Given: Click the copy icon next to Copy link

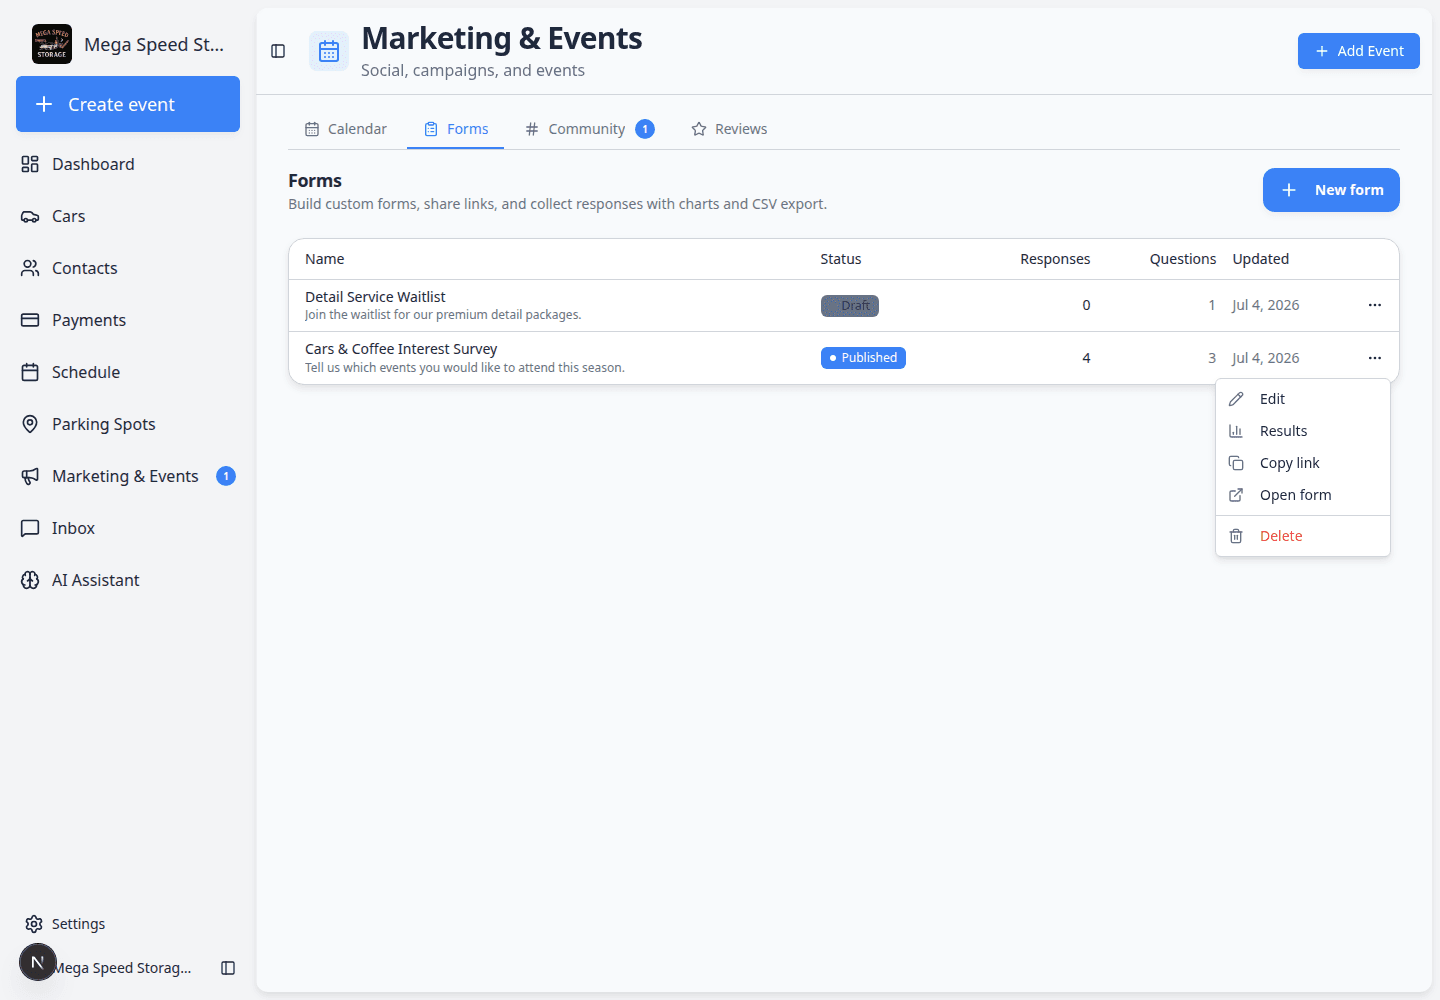Looking at the screenshot, I should [x=1236, y=463].
